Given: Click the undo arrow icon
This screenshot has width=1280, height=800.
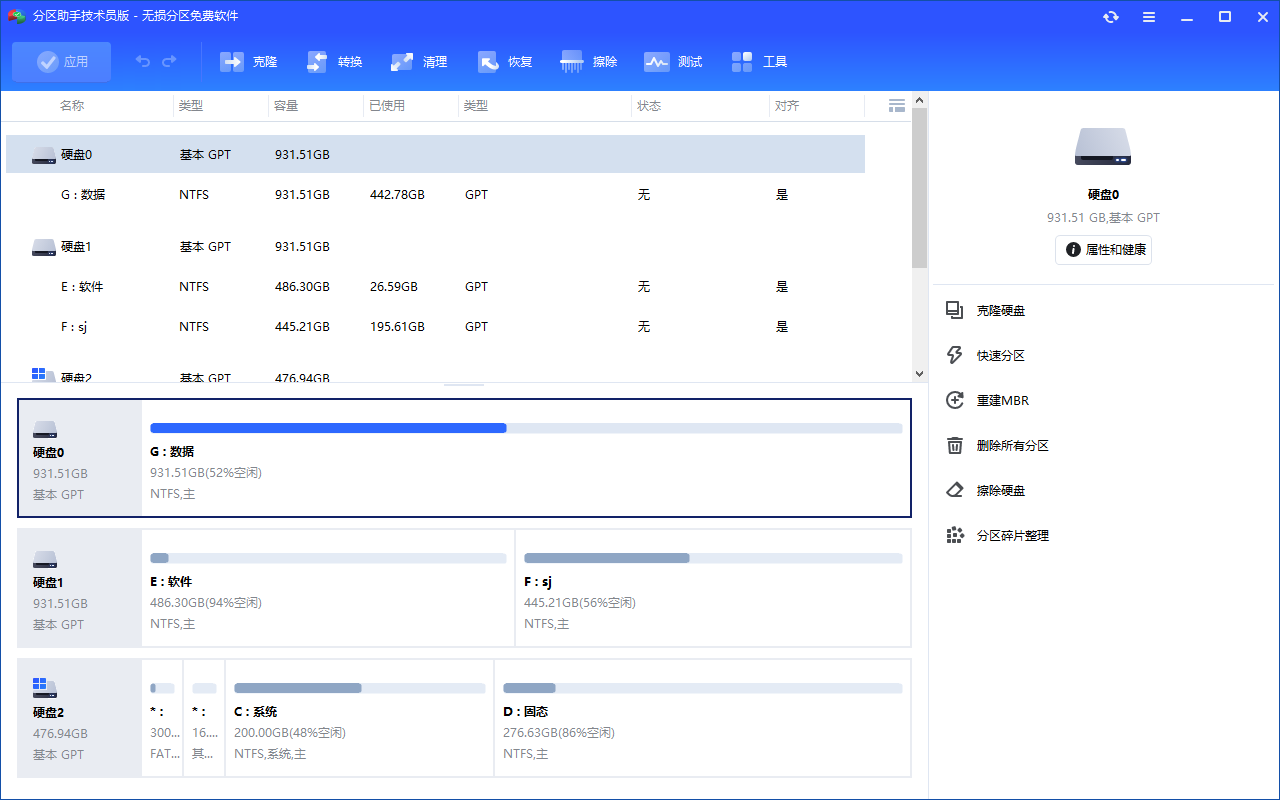Looking at the screenshot, I should (143, 62).
